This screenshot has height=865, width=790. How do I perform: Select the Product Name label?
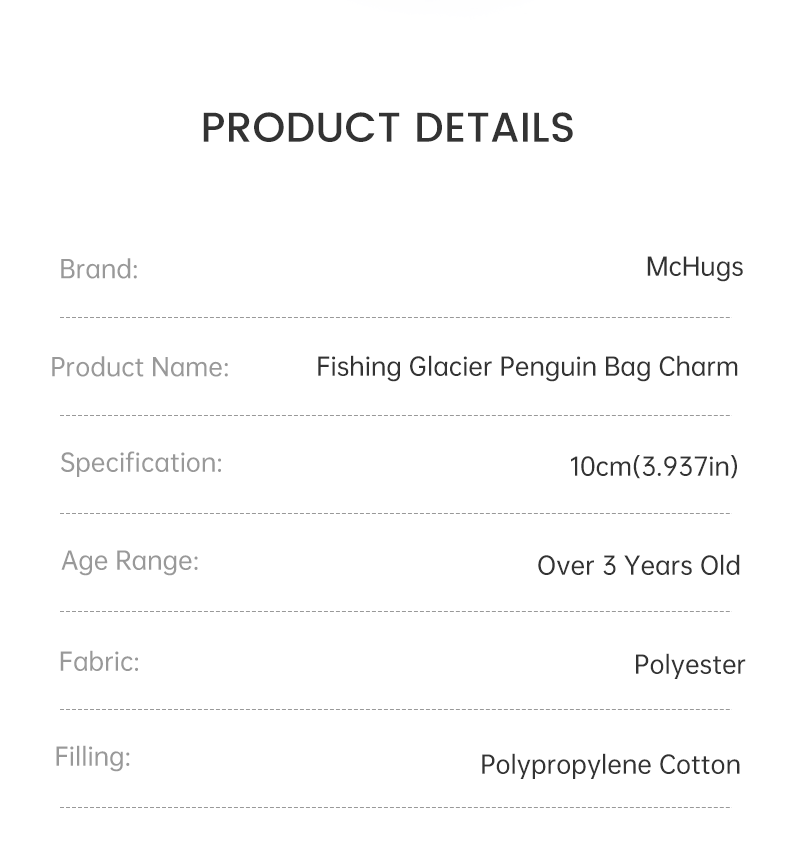(x=140, y=367)
